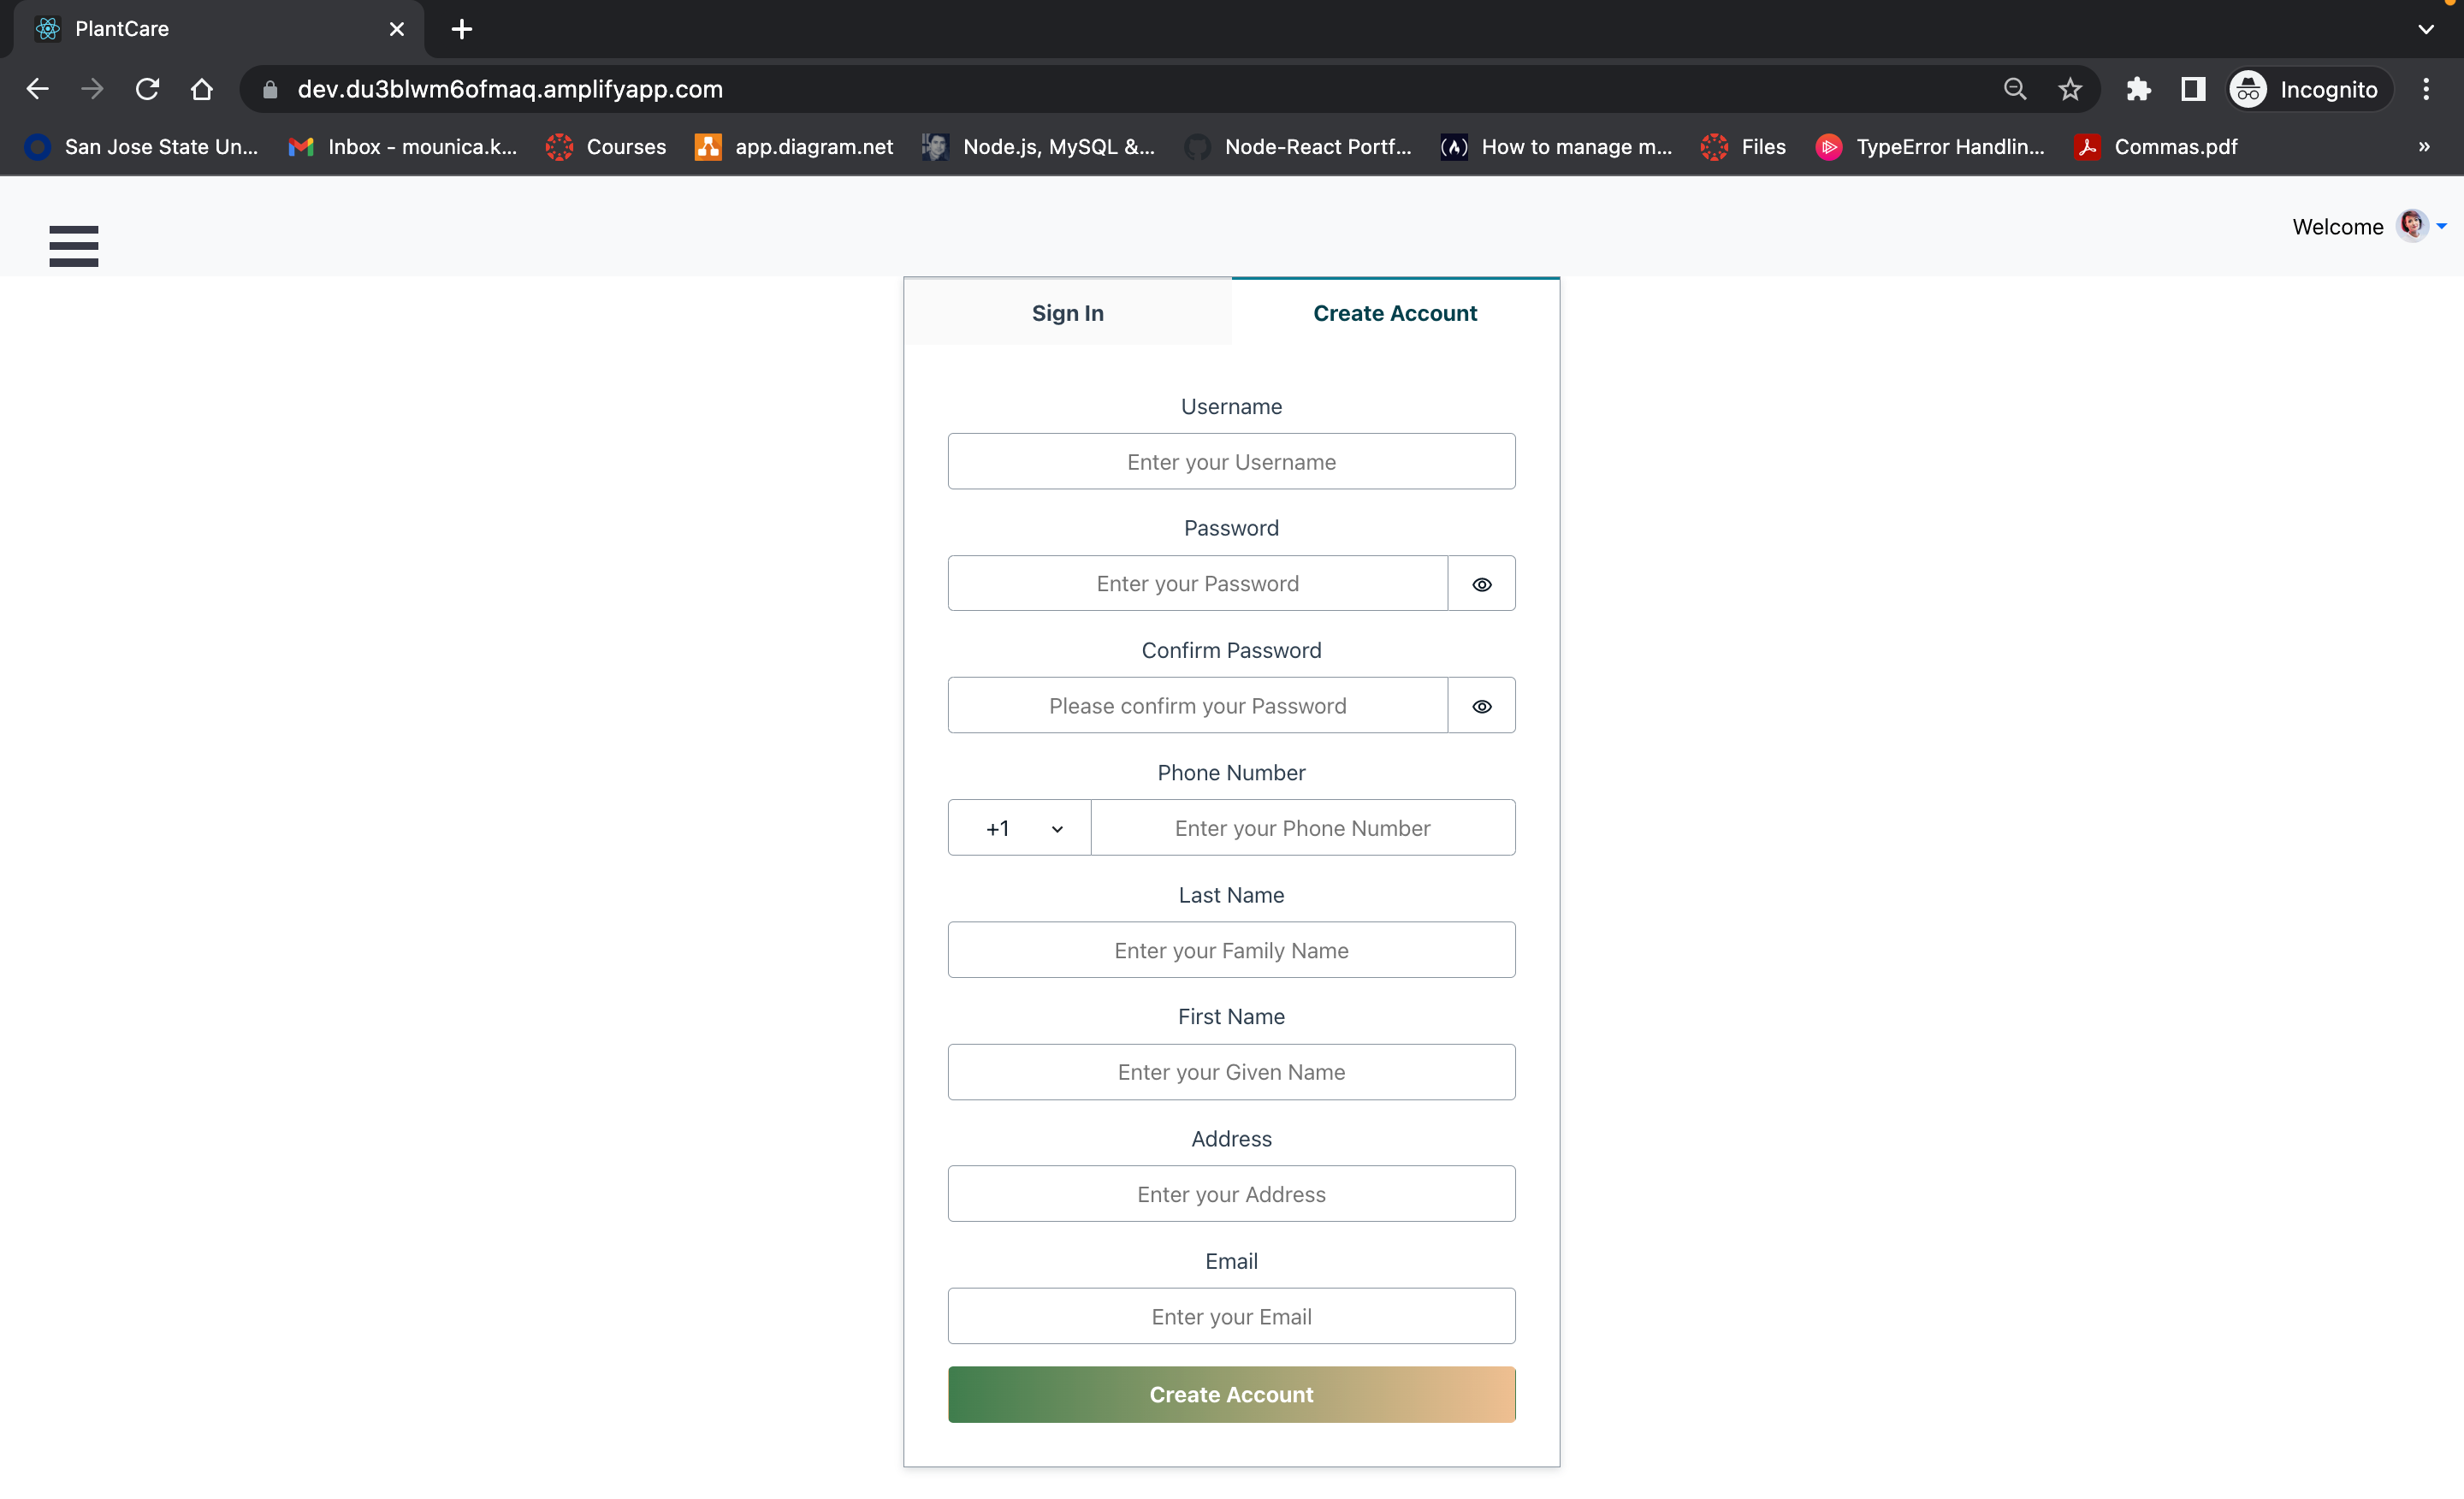
Task: Open the side panel icon
Action: 2193,89
